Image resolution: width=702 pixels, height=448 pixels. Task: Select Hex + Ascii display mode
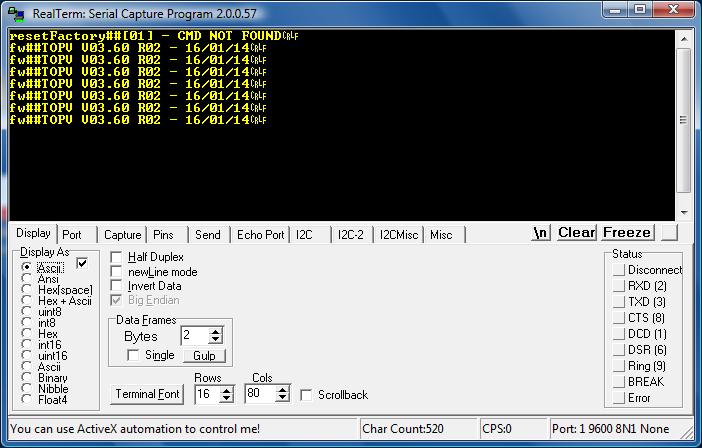pos(26,300)
